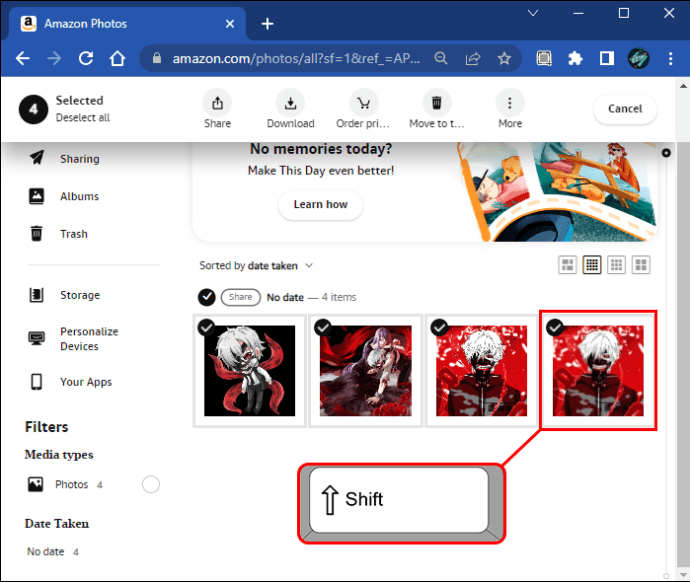Click the Move to trash icon

pyautogui.click(x=437, y=103)
